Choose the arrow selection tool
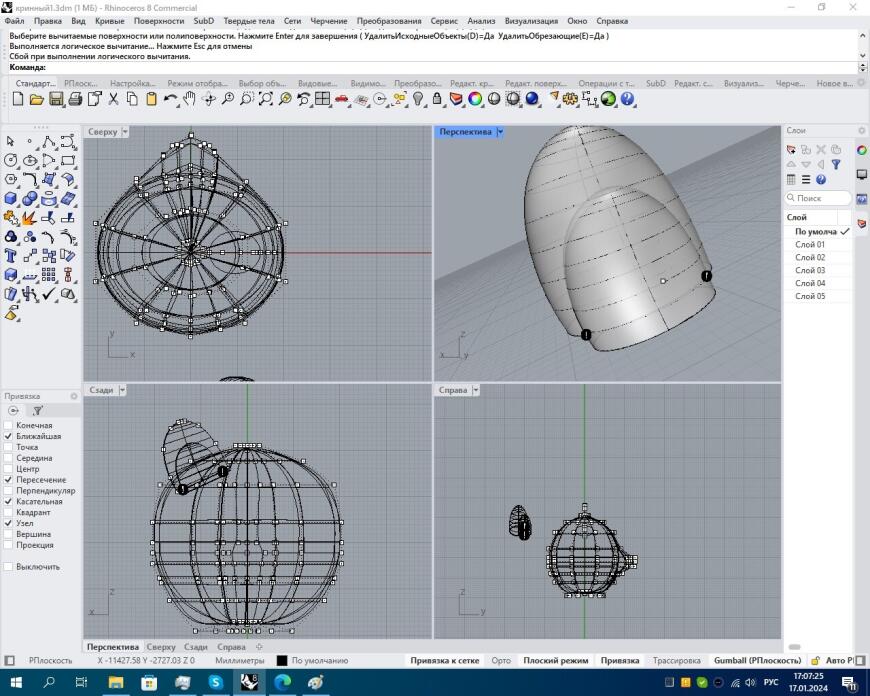This screenshot has width=870, height=696. point(11,141)
